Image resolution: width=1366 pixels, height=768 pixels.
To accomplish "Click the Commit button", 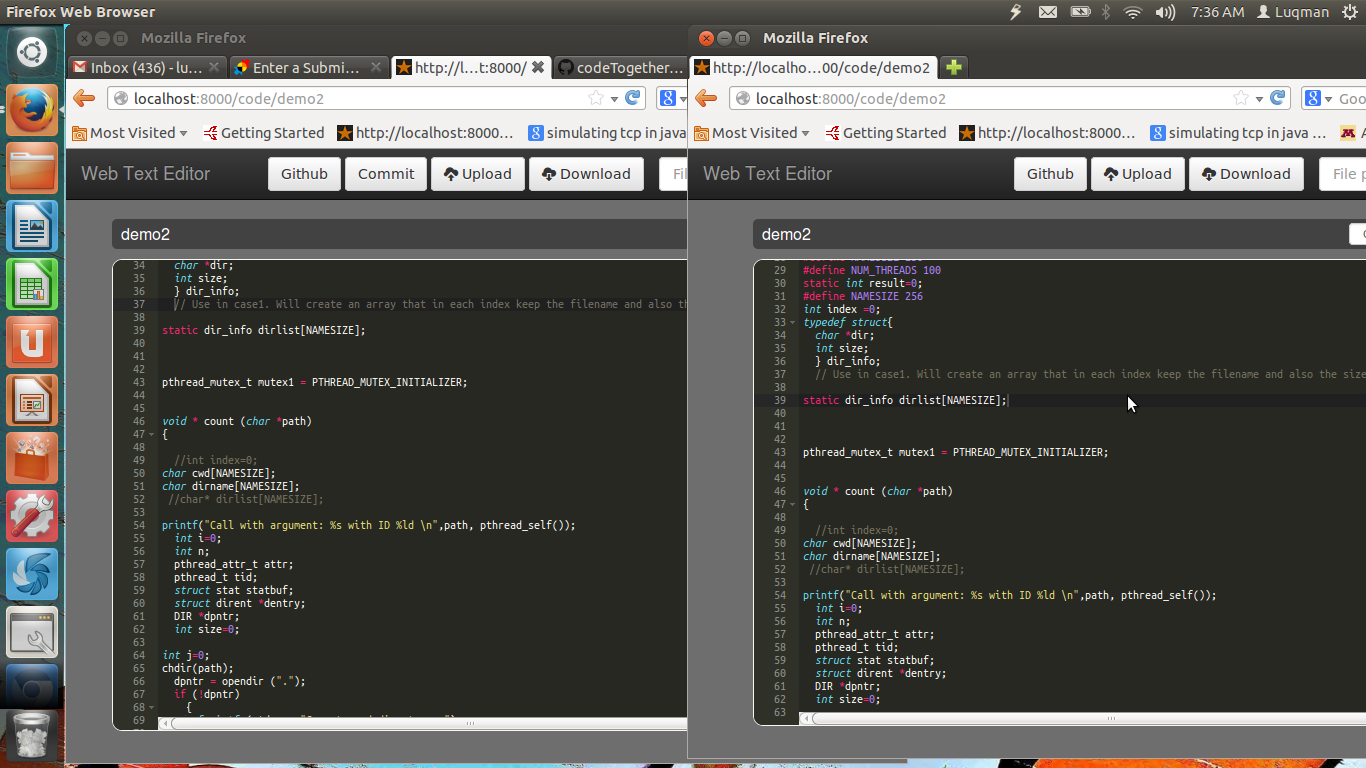I will 386,174.
